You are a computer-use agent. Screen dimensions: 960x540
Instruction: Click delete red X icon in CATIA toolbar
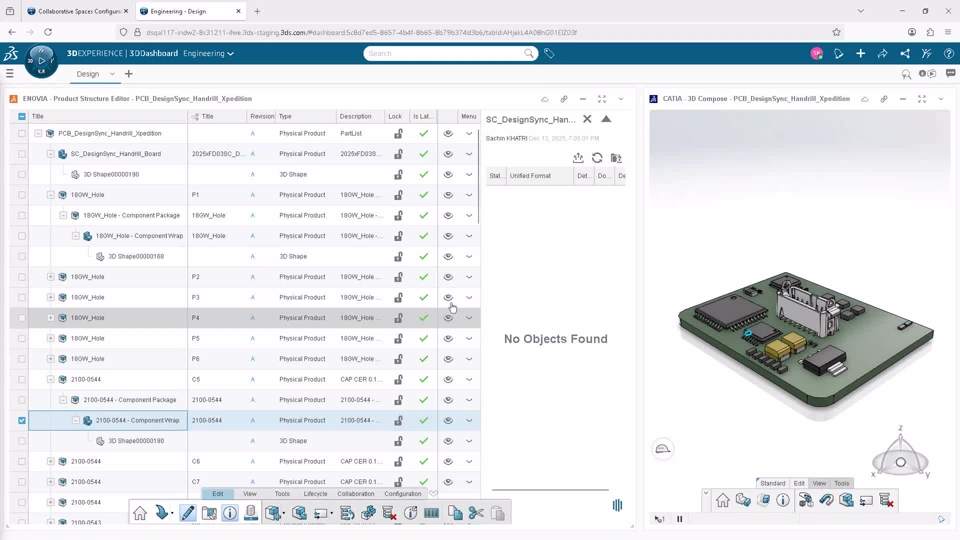pyautogui.click(x=886, y=500)
